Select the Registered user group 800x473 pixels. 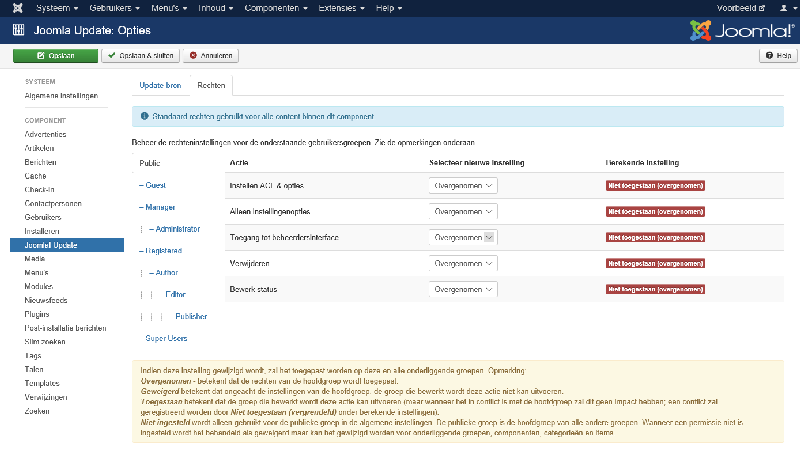tap(160, 251)
